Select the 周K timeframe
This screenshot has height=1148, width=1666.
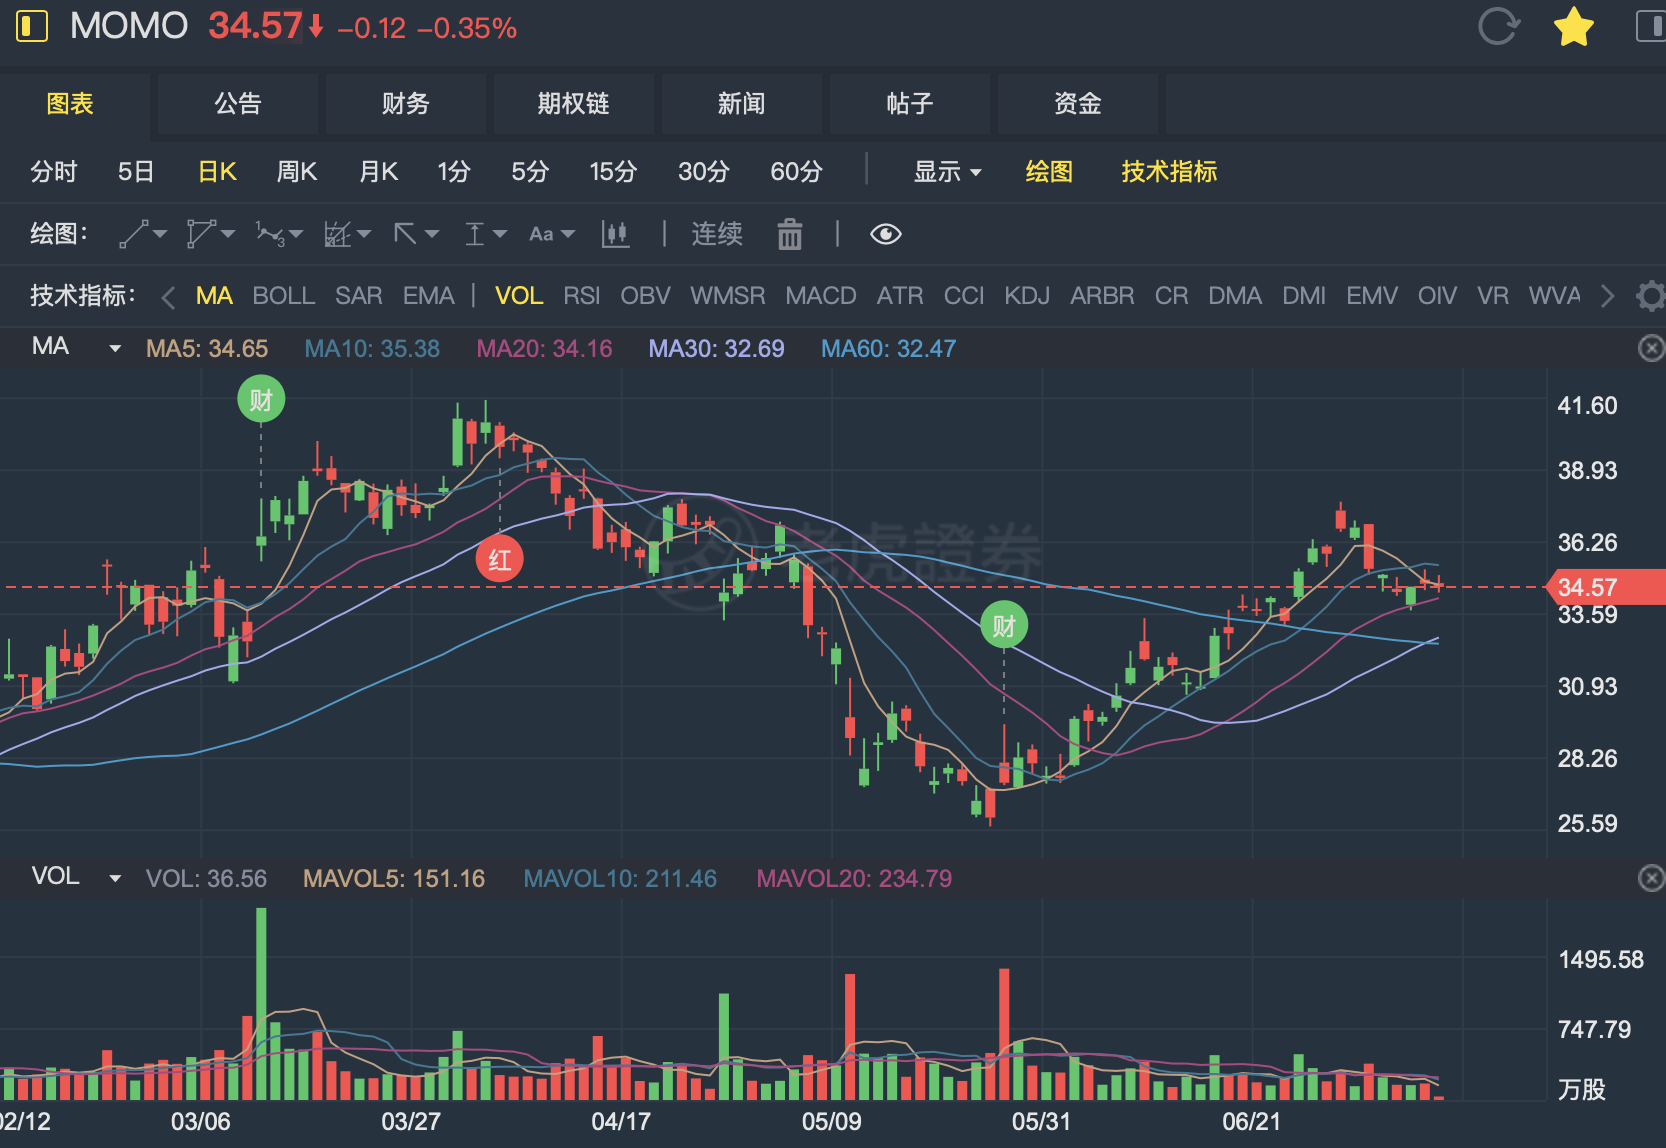point(296,172)
